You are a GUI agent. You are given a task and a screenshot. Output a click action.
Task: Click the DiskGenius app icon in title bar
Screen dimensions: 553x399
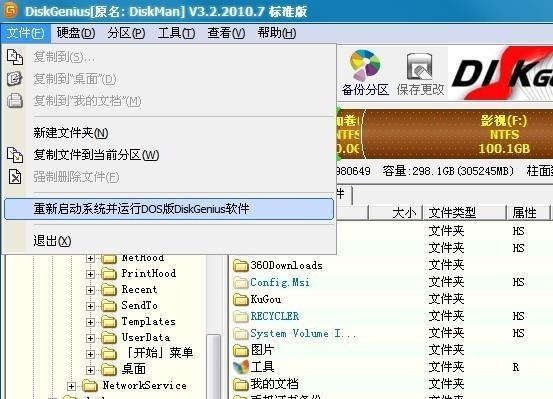tap(11, 11)
